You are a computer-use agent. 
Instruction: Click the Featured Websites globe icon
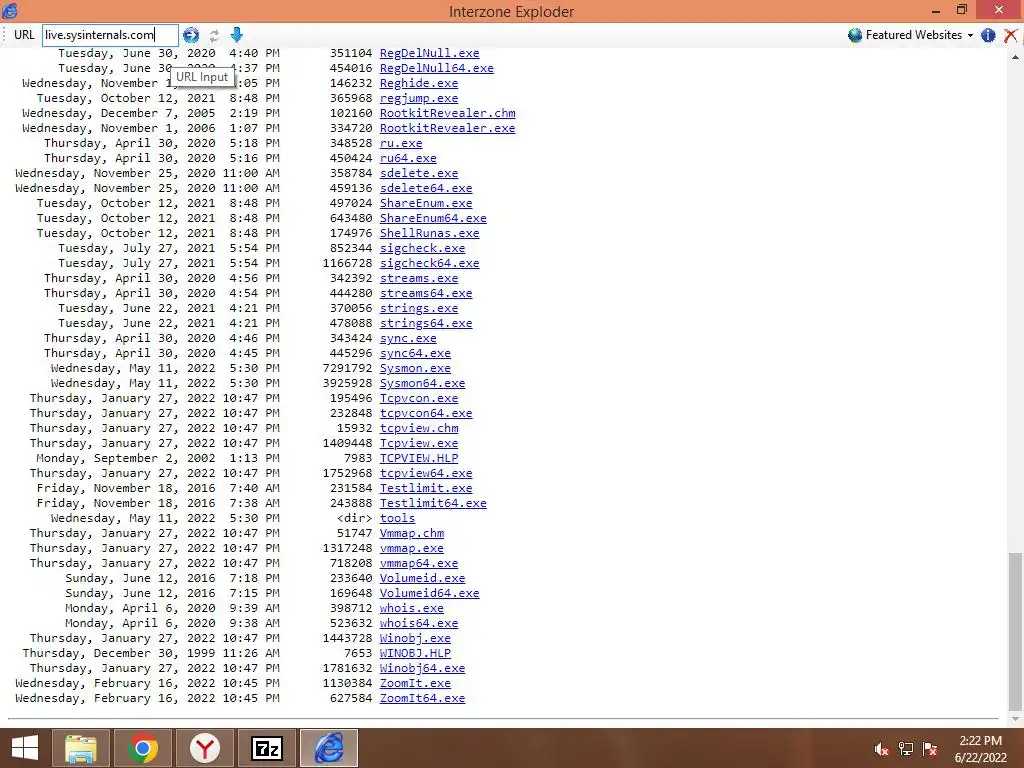point(855,35)
